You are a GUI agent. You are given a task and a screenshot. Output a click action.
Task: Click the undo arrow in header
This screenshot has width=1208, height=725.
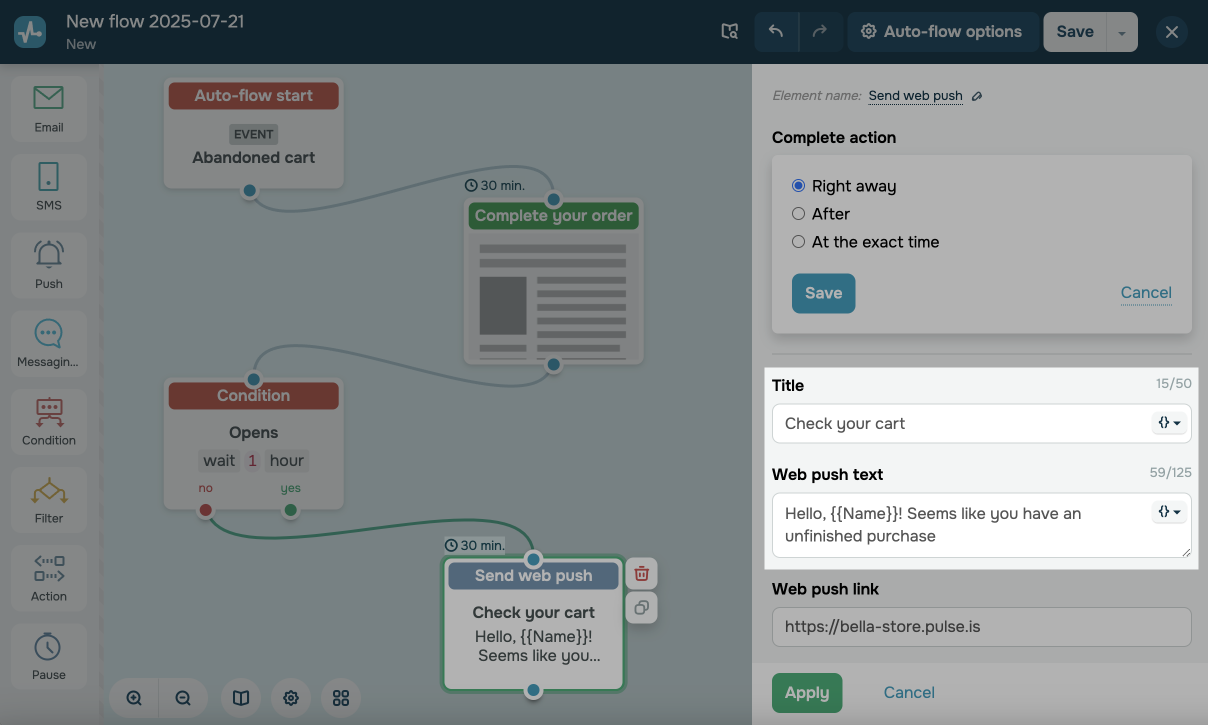click(x=776, y=32)
